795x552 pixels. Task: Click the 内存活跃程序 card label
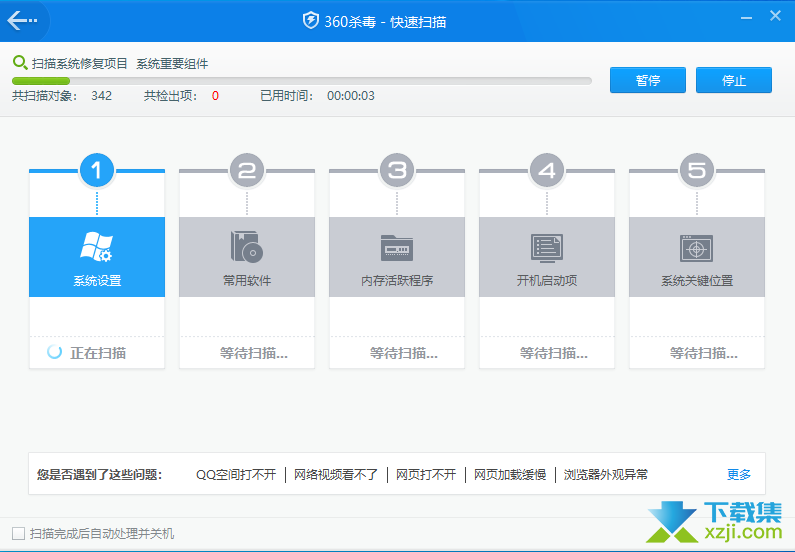click(397, 280)
